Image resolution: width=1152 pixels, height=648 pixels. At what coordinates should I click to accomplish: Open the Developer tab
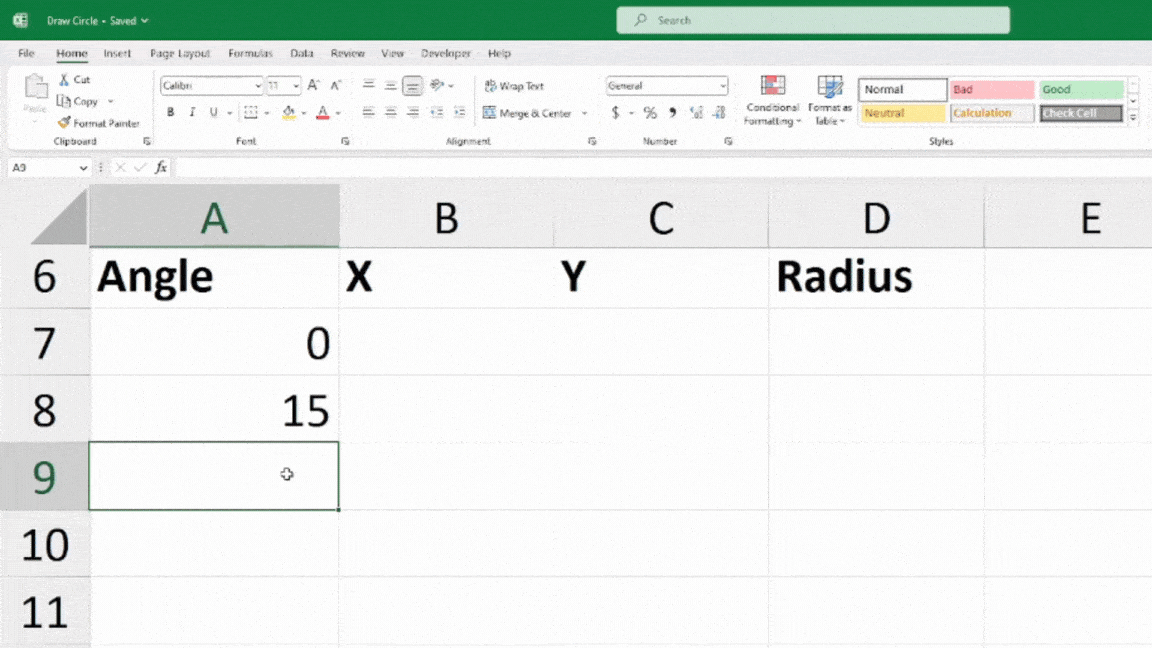tap(446, 53)
